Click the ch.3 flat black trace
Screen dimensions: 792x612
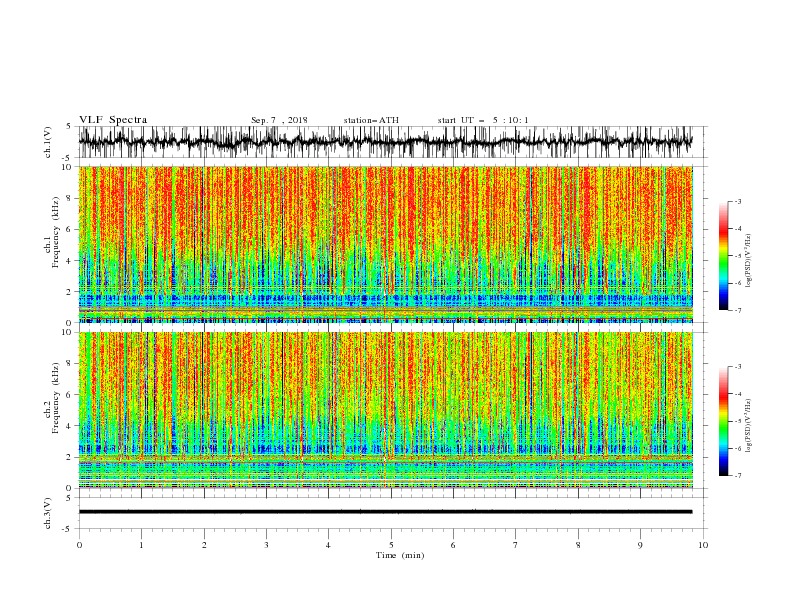[x=385, y=512]
